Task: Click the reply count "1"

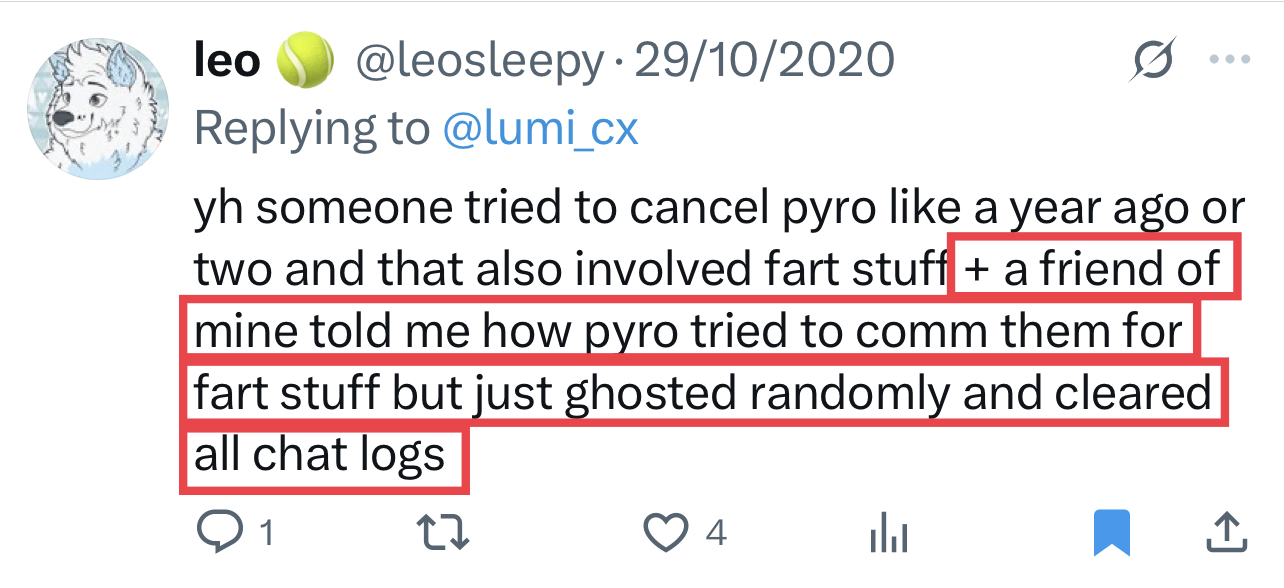Action: (266, 533)
